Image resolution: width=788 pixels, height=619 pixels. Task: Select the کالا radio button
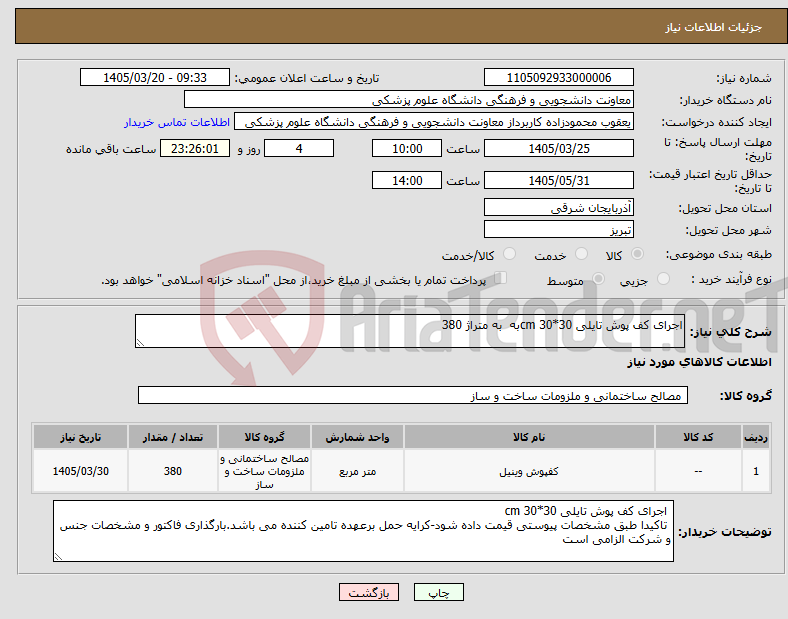(x=637, y=254)
